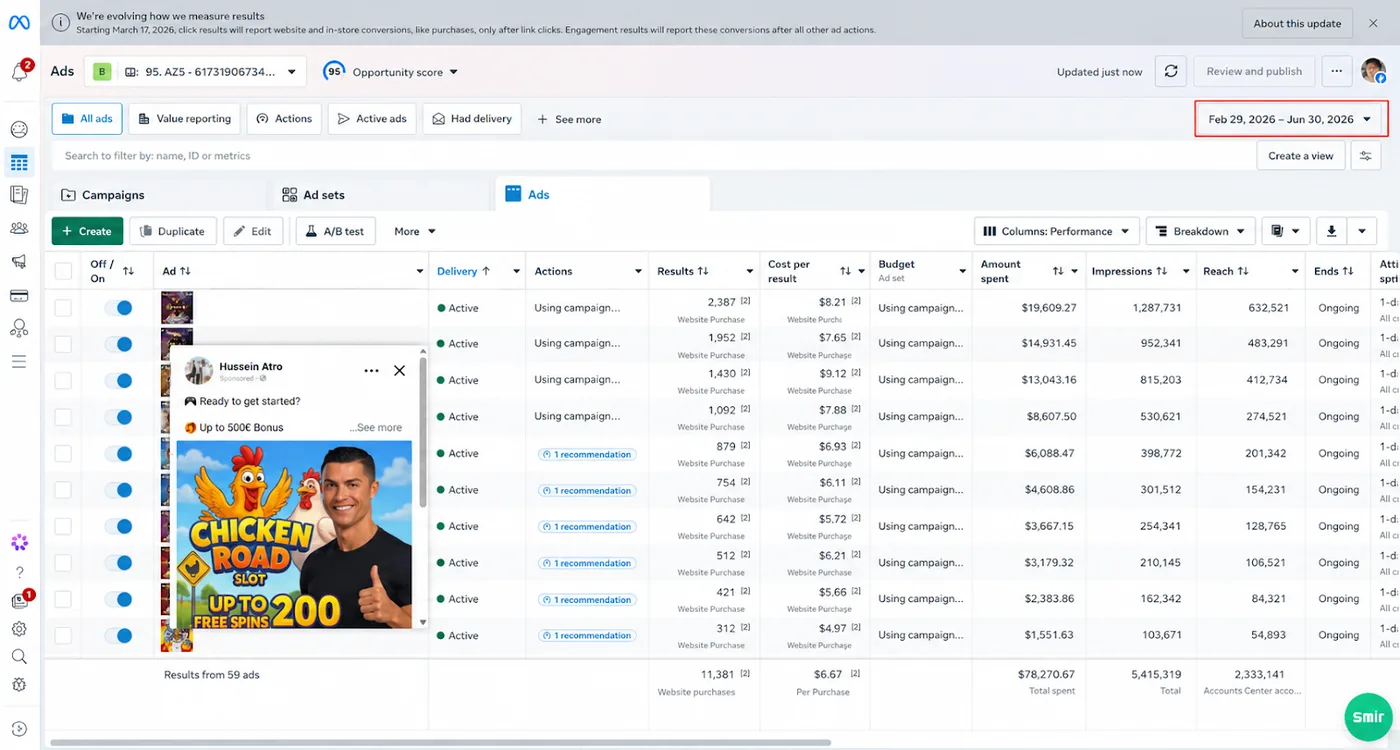1400x750 pixels.
Task: Select the Campaigns table icon in sidebar
Action: (19, 163)
